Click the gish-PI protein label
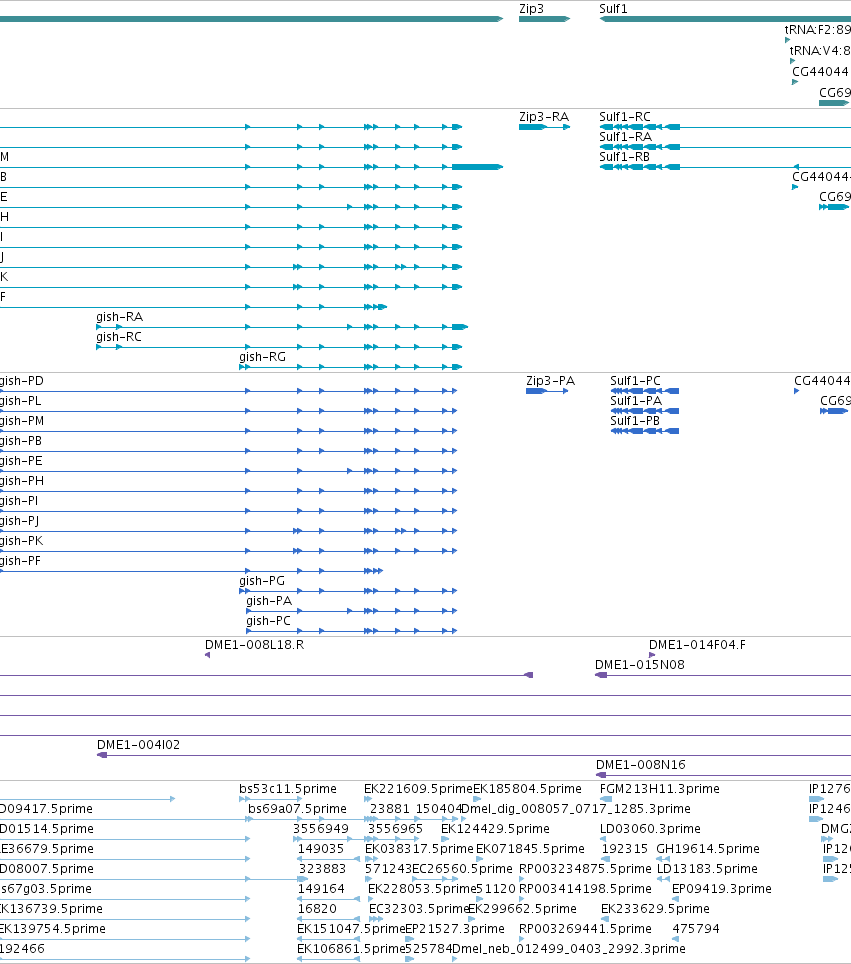 (19, 501)
